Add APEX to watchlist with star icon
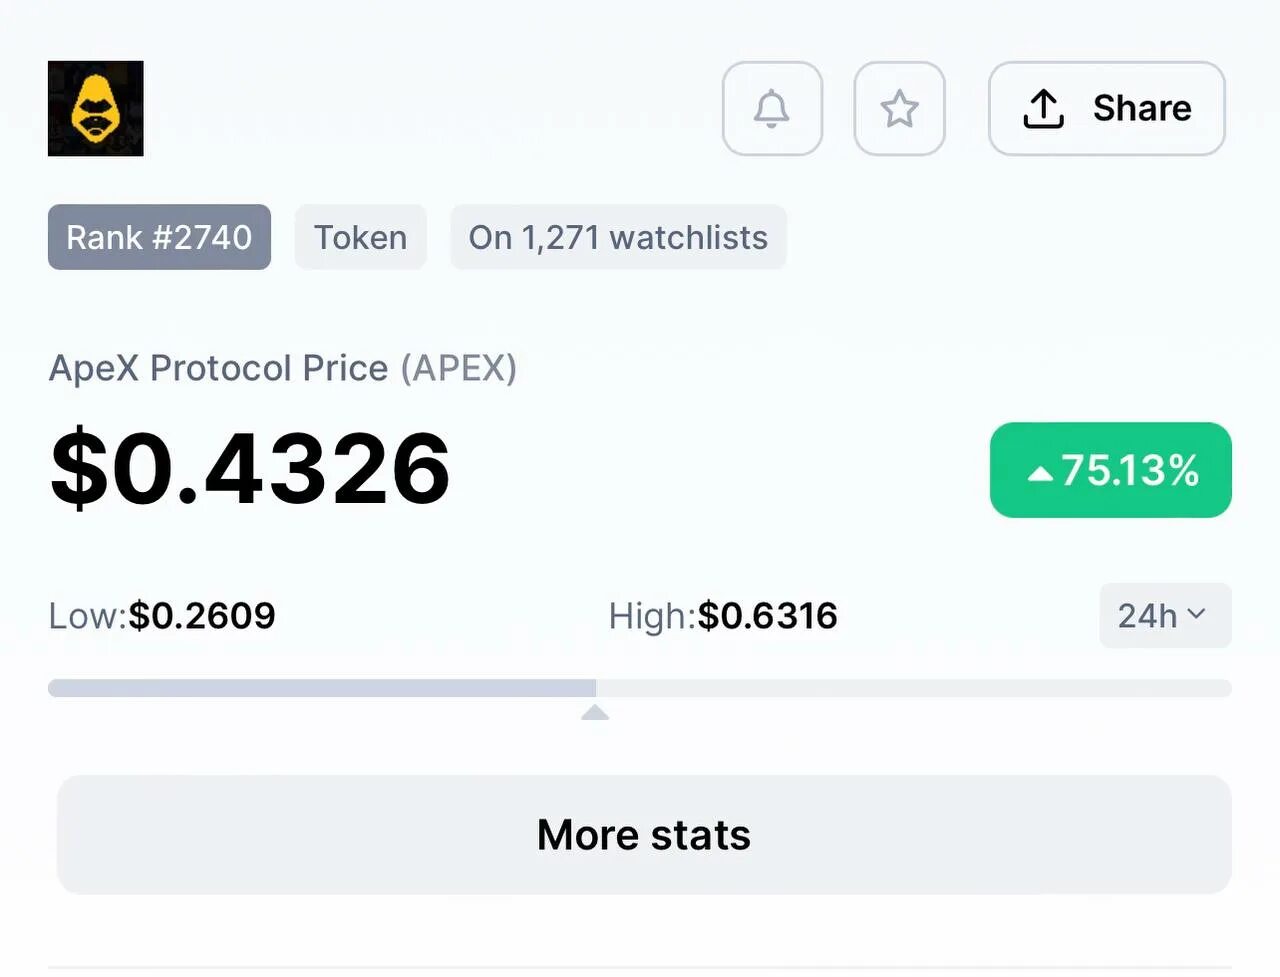 (899, 108)
